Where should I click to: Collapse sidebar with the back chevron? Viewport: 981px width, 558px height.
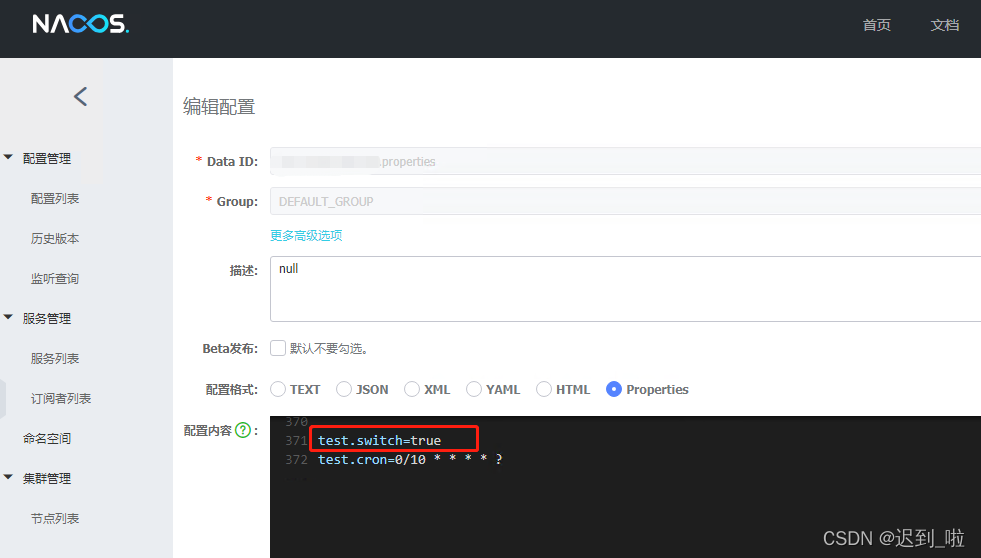tap(80, 96)
